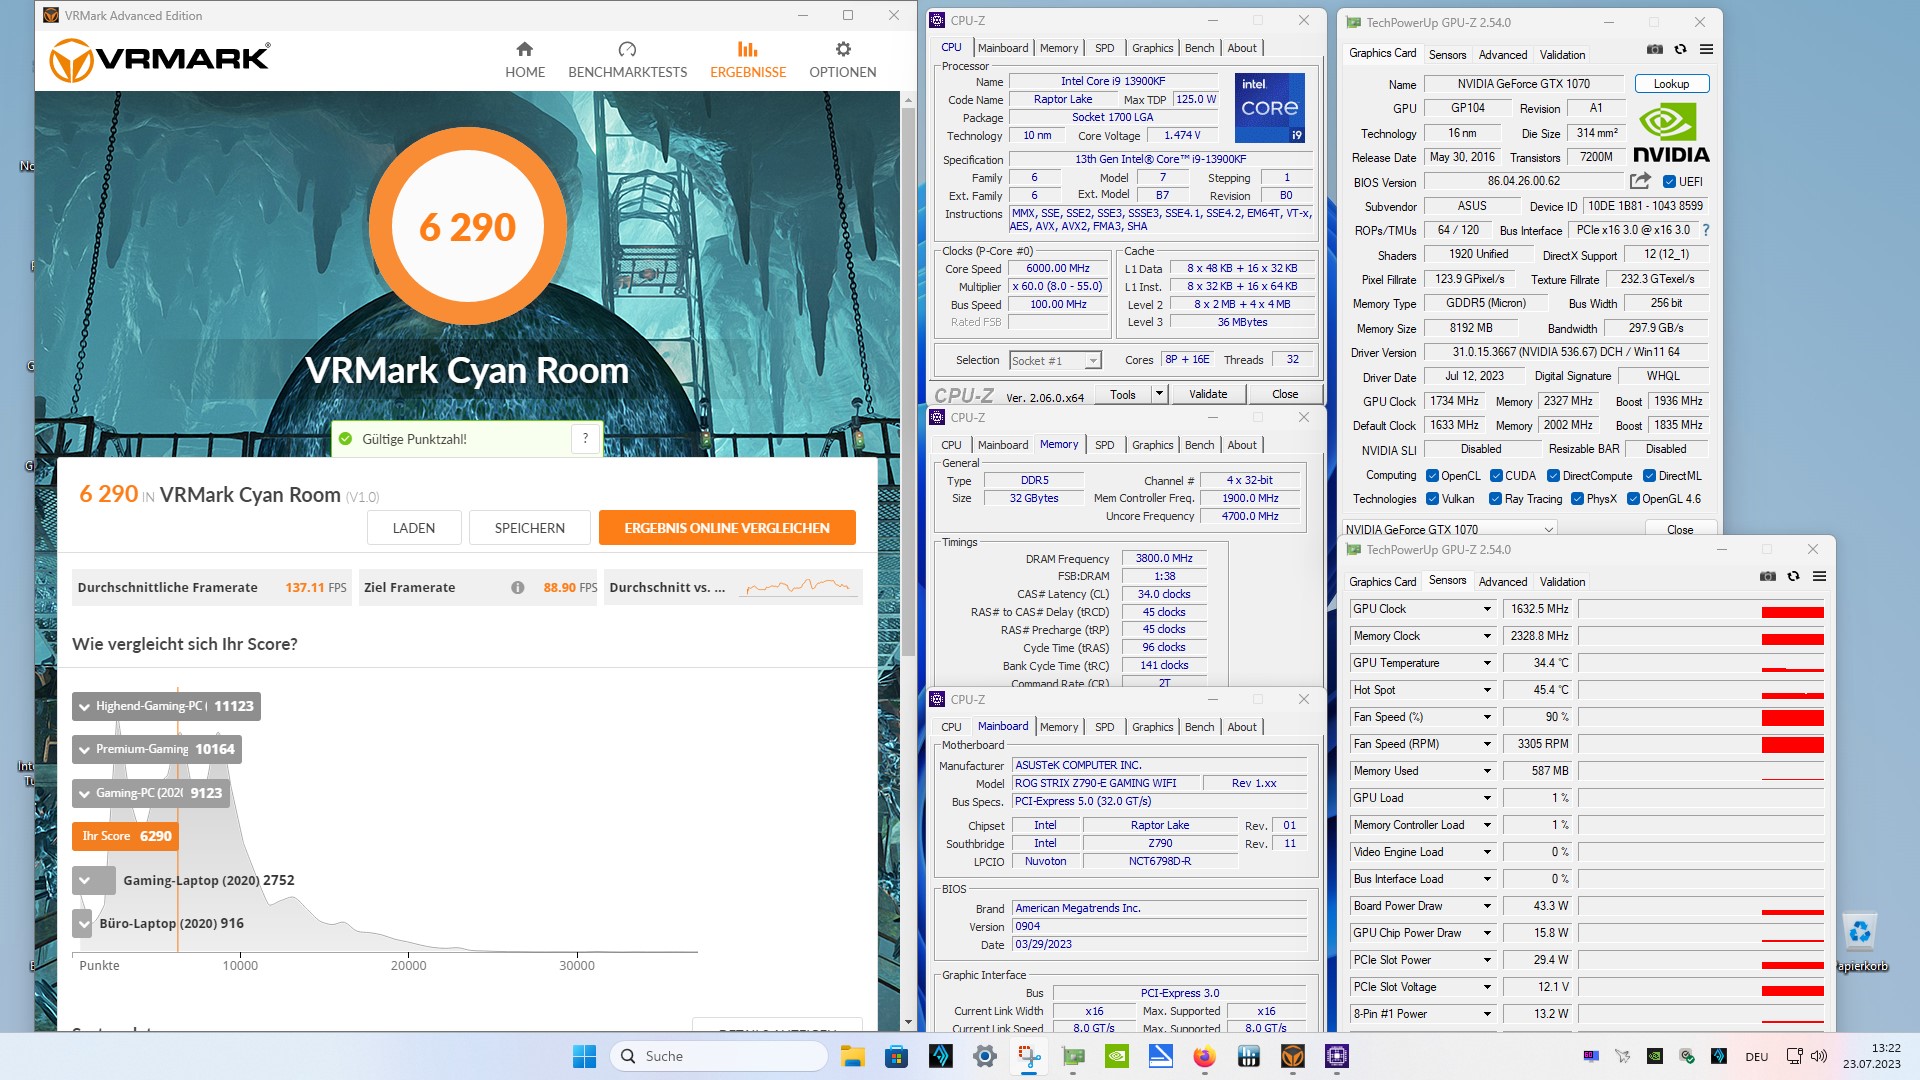This screenshot has width=1920, height=1080.
Task: Click the Validate button in CPU-Z
Action: tap(1208, 394)
